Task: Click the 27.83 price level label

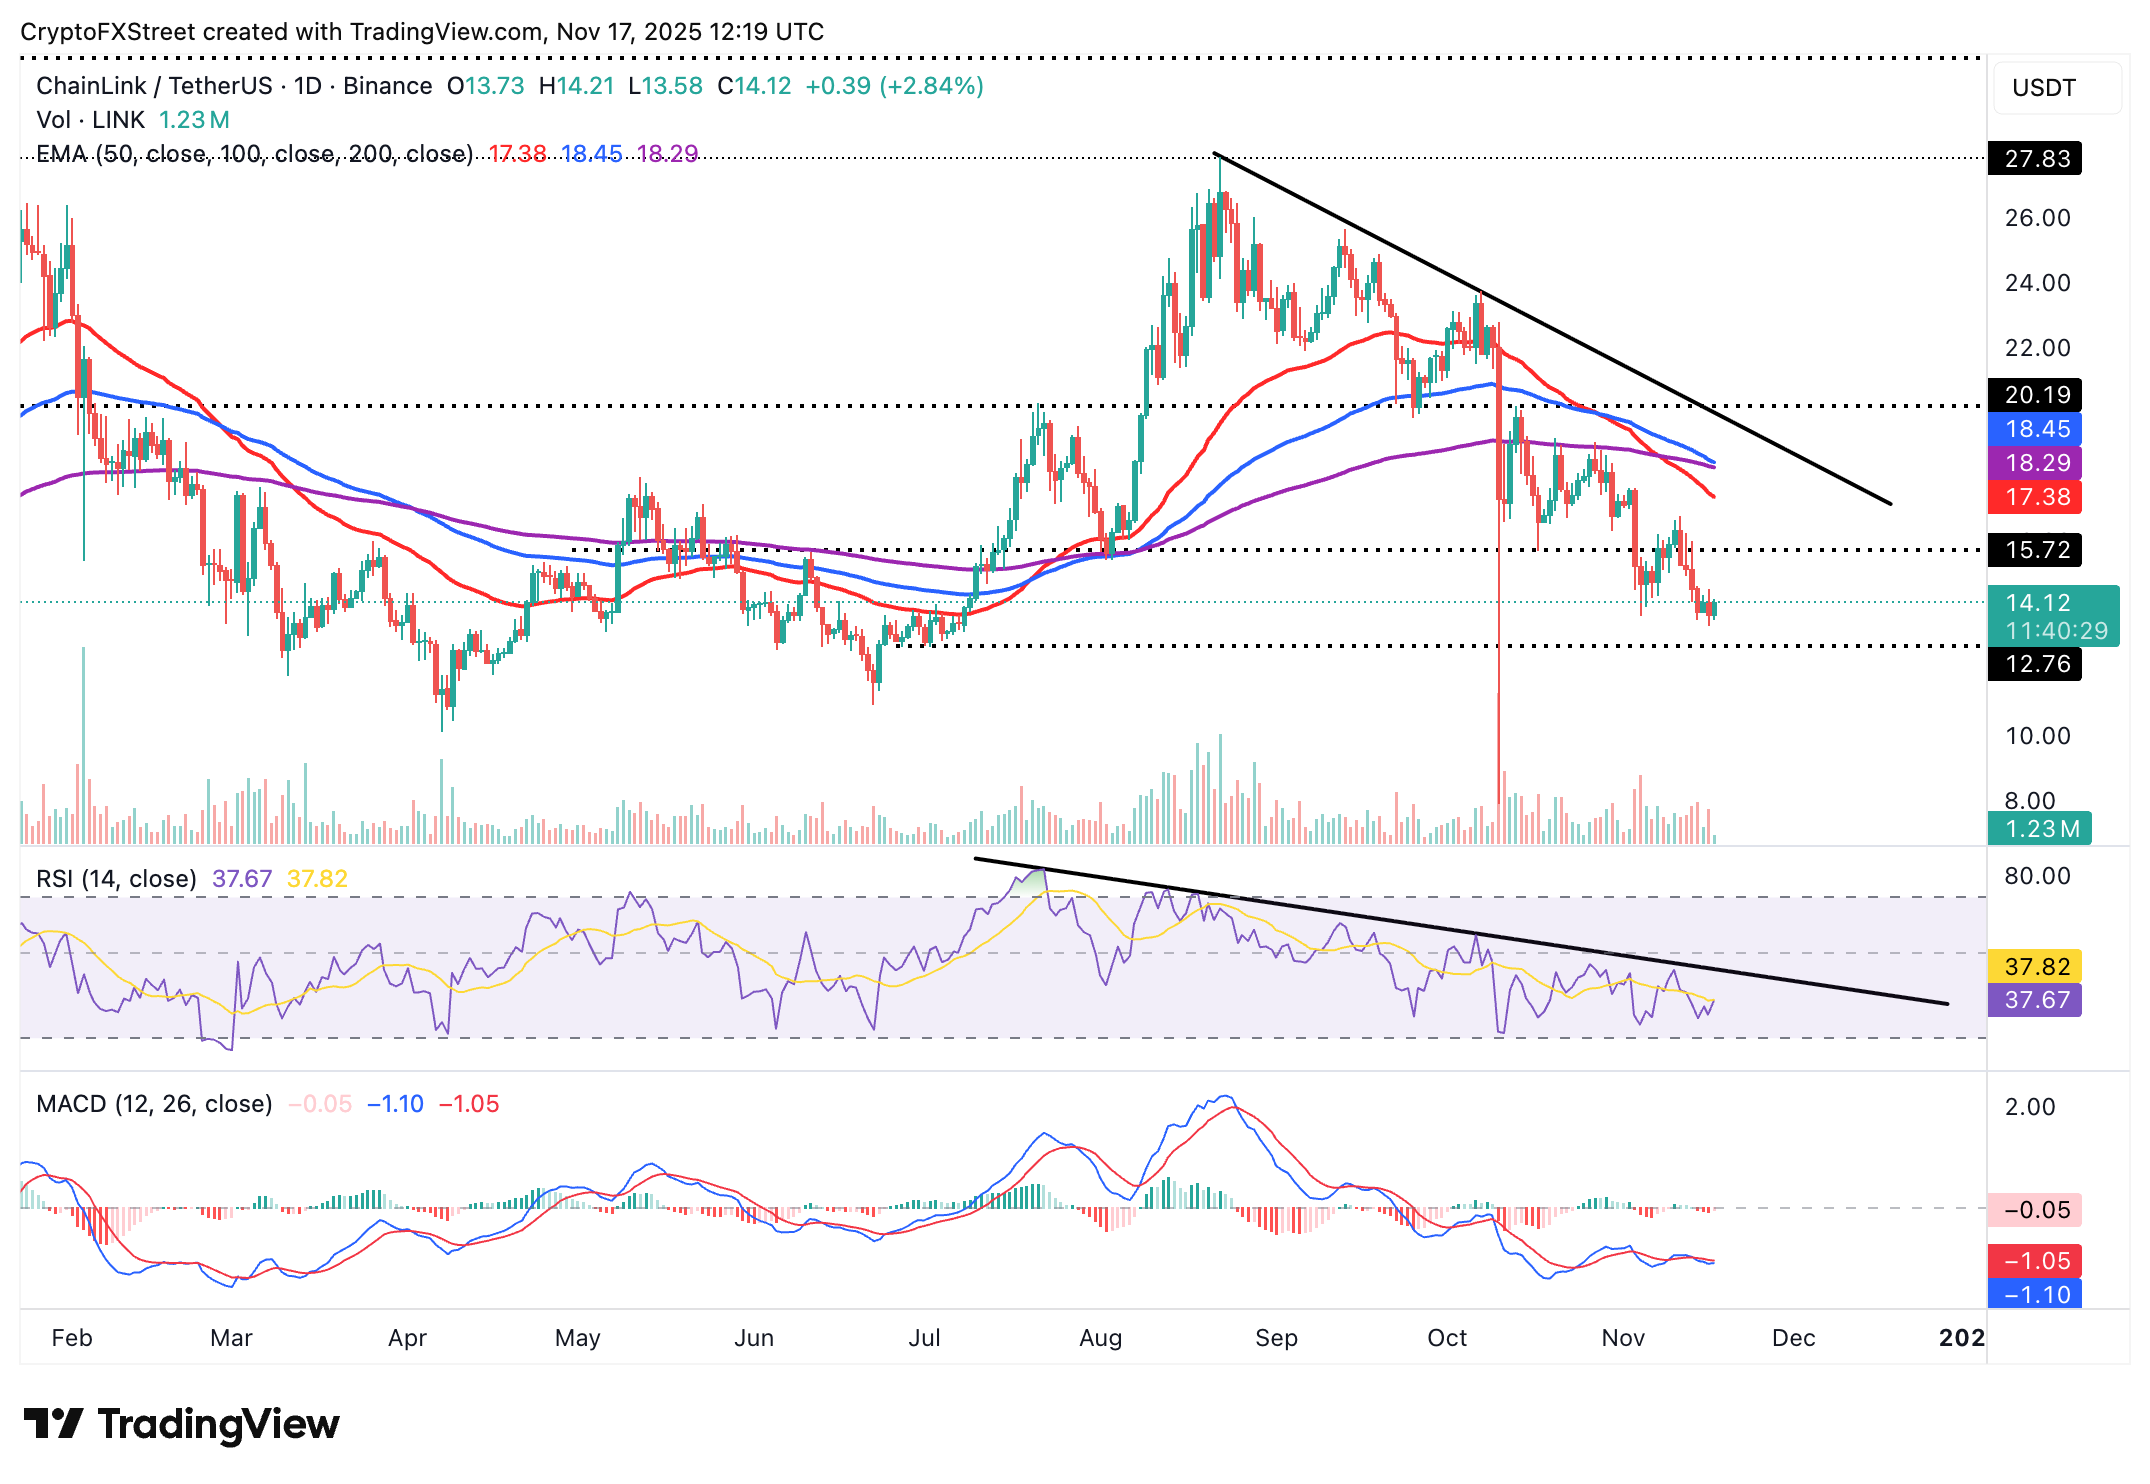Action: (2035, 159)
